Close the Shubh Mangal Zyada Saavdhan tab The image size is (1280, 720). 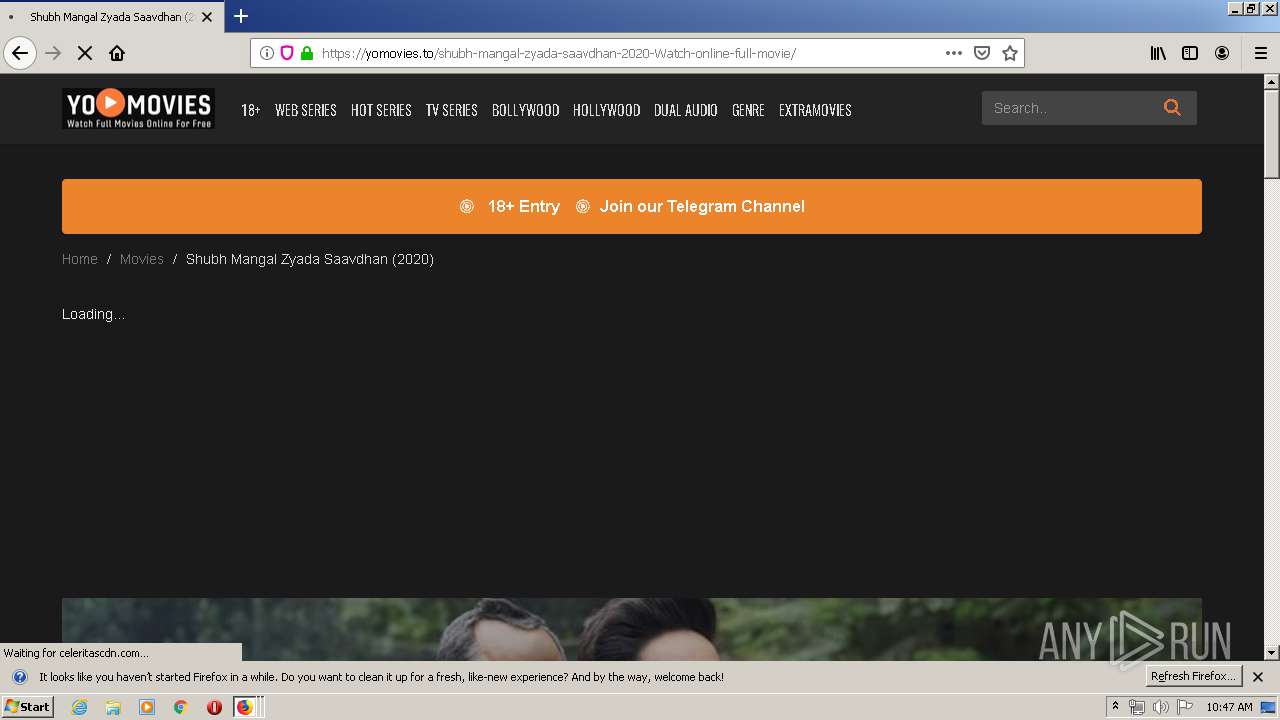click(207, 17)
